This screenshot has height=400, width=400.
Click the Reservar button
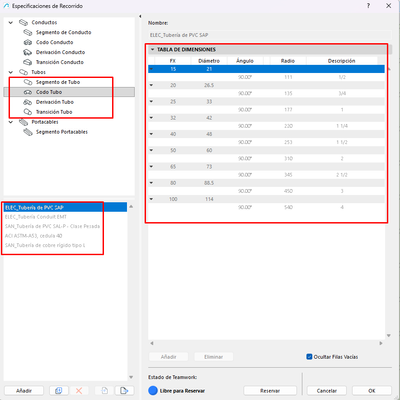[x=270, y=391]
